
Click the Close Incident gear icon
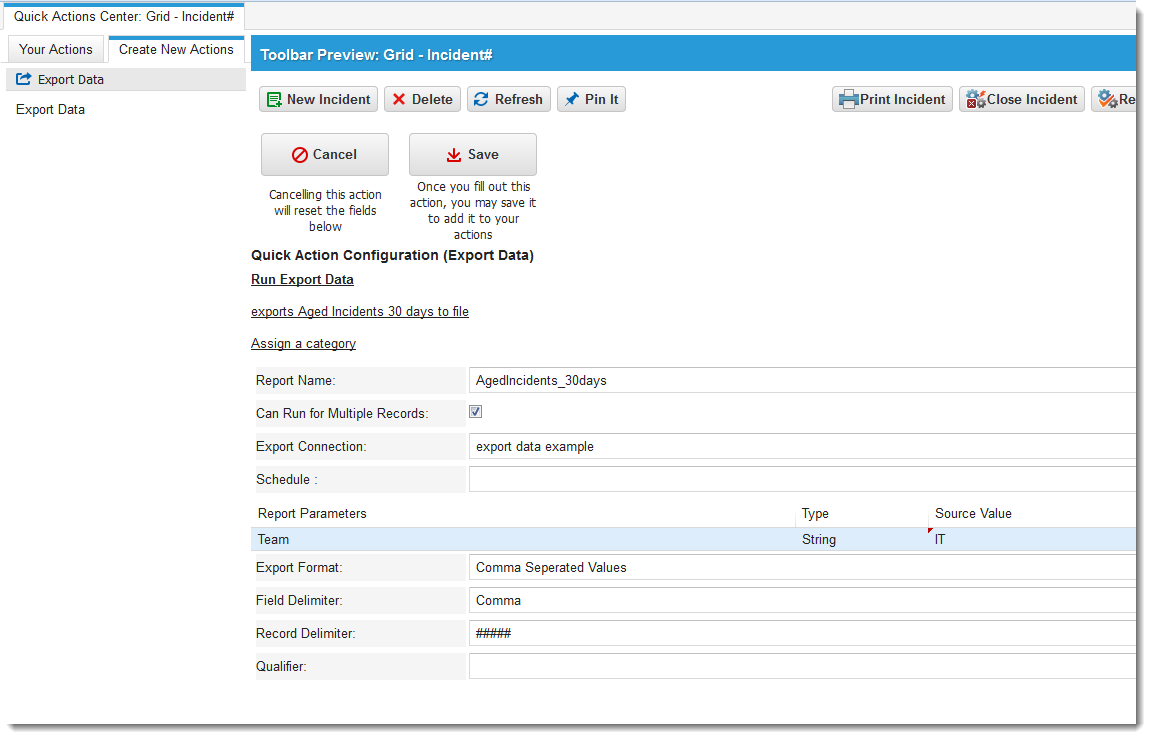pyautogui.click(x=975, y=100)
